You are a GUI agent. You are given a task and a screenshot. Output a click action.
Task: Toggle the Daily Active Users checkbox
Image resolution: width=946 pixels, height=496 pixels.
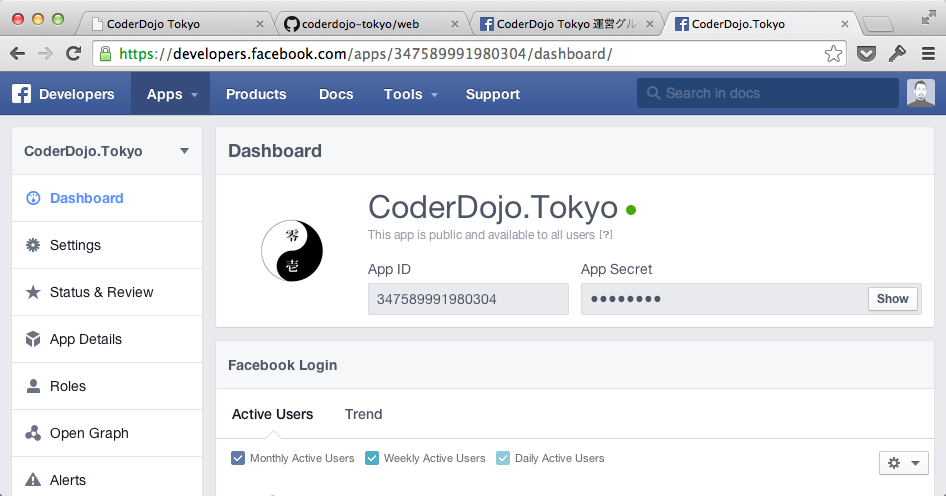tap(503, 458)
